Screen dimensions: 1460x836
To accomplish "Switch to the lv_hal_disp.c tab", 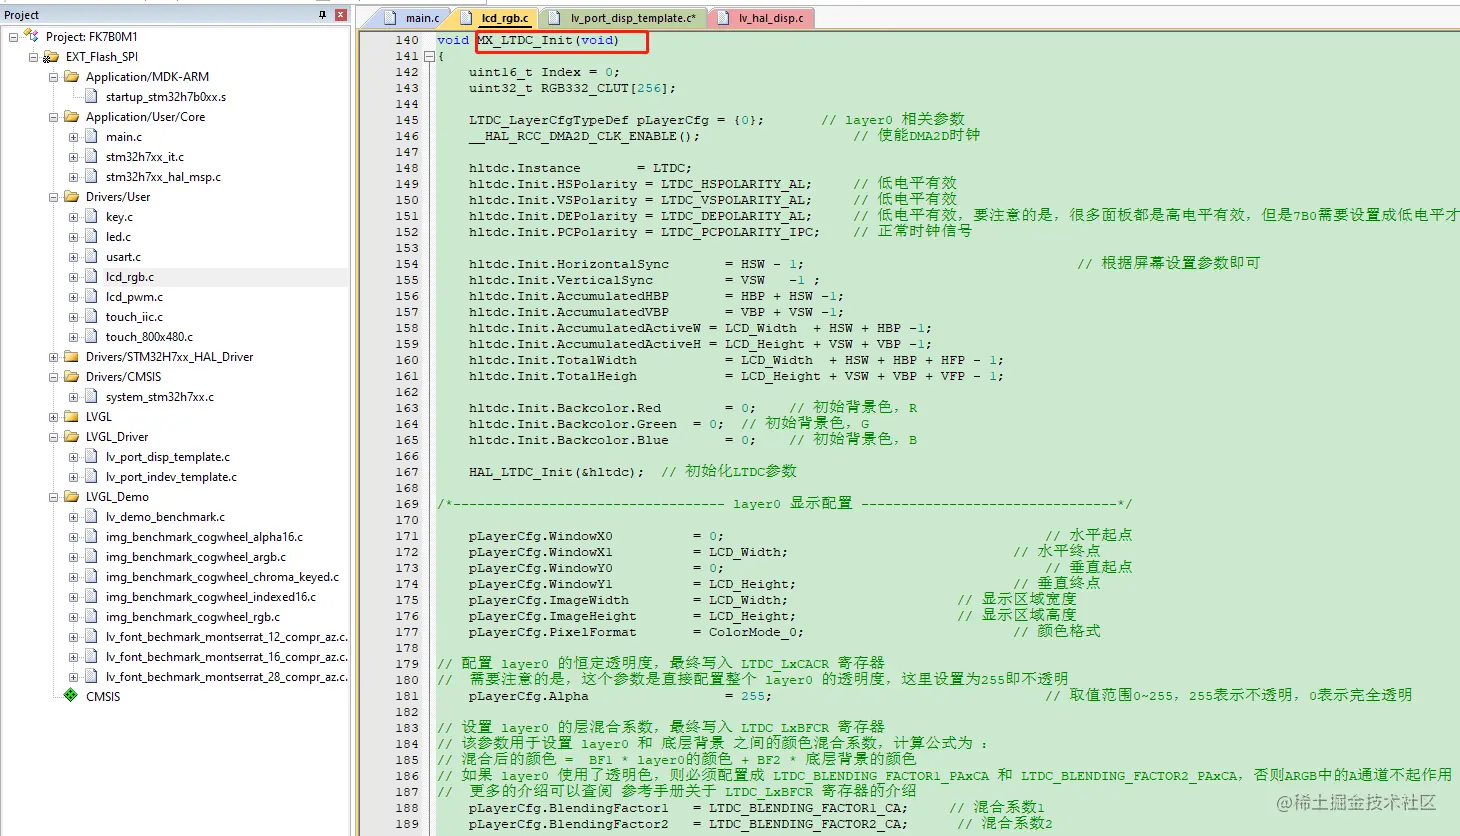I will tap(760, 18).
